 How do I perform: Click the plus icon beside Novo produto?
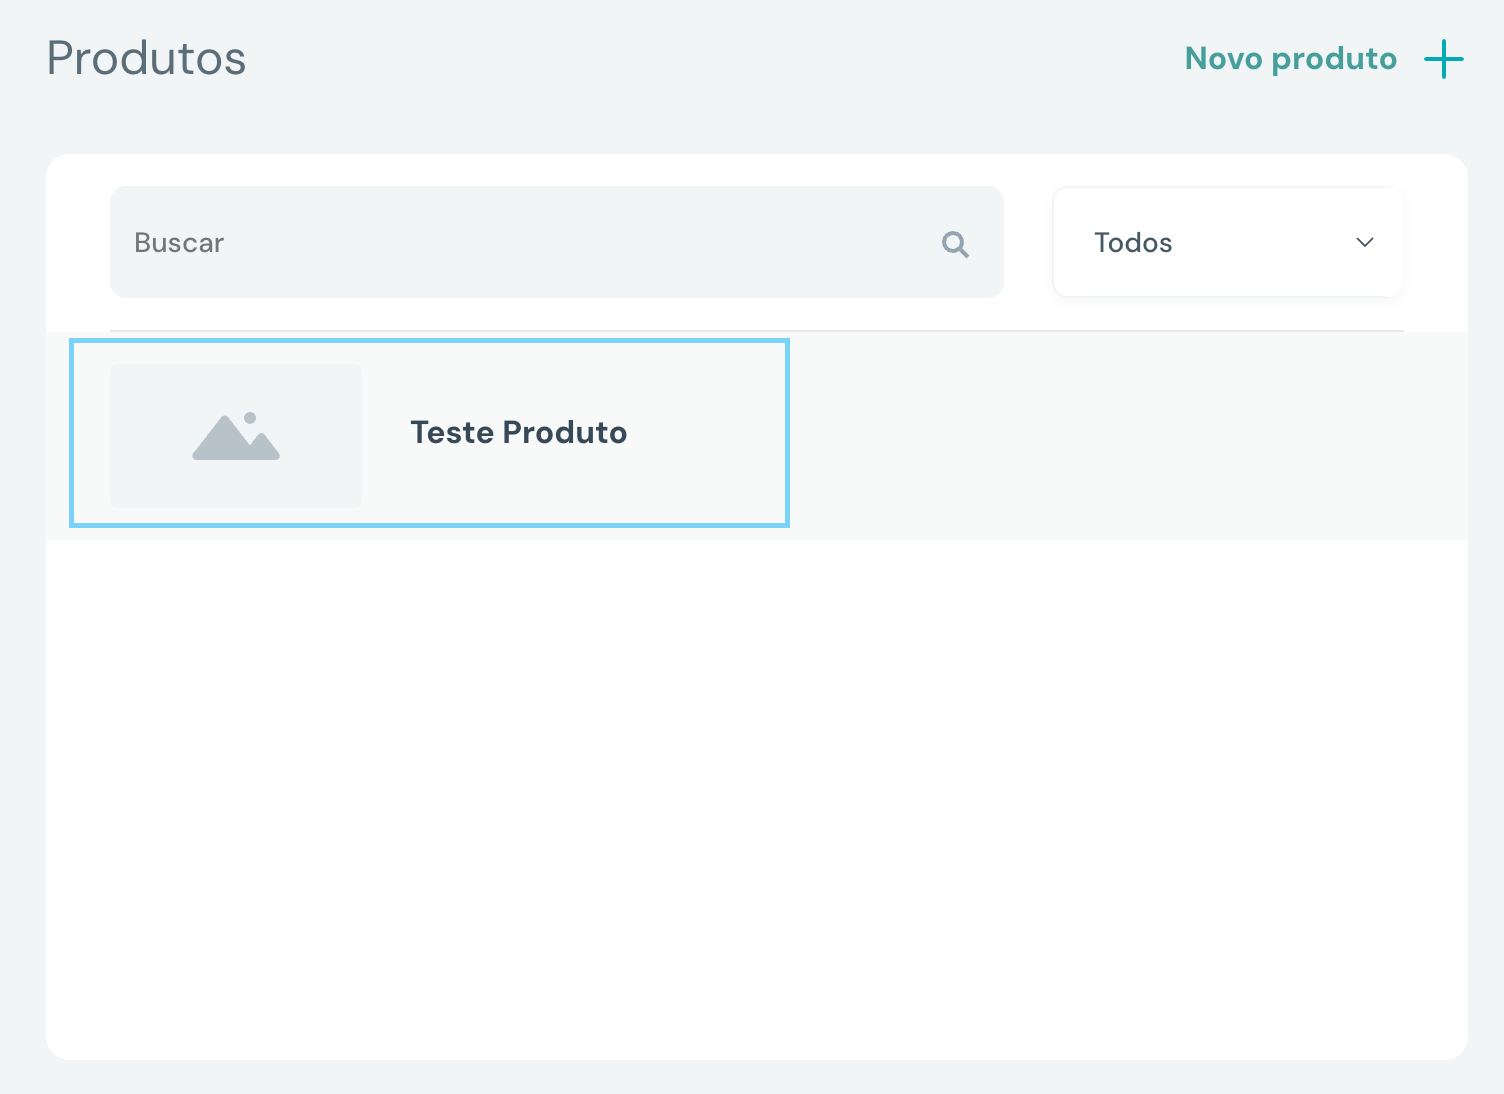1443,59
